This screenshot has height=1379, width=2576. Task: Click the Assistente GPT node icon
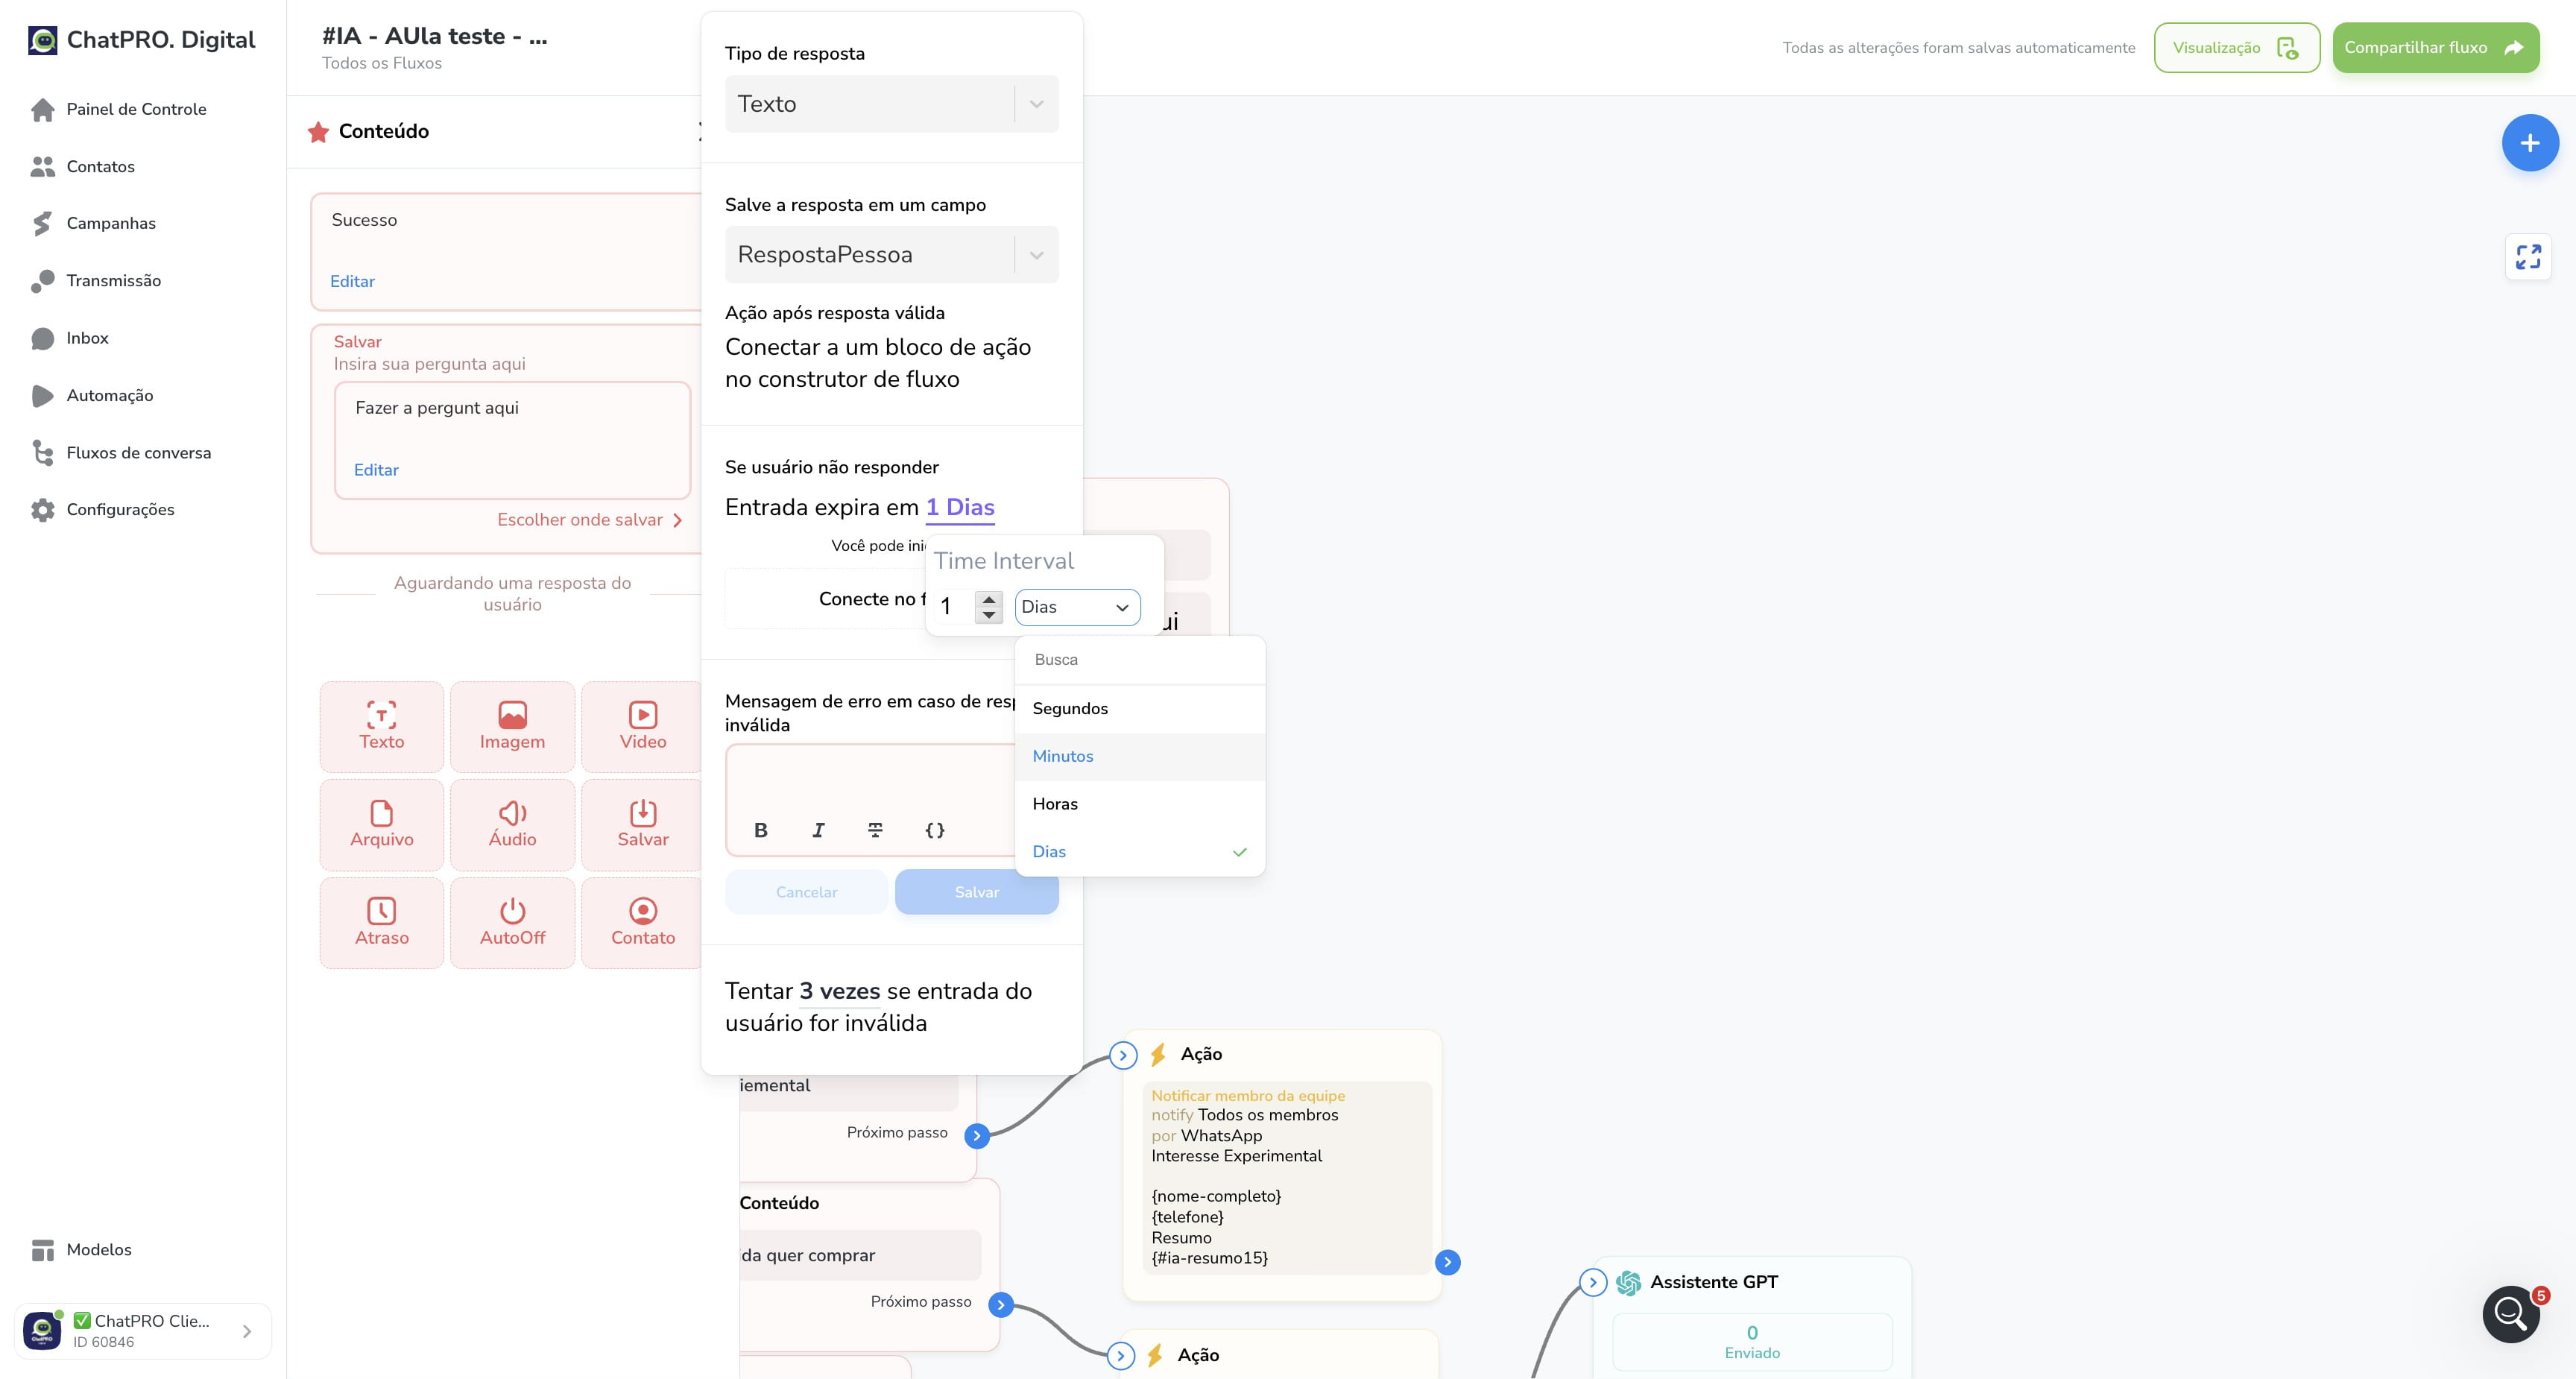(1628, 1282)
